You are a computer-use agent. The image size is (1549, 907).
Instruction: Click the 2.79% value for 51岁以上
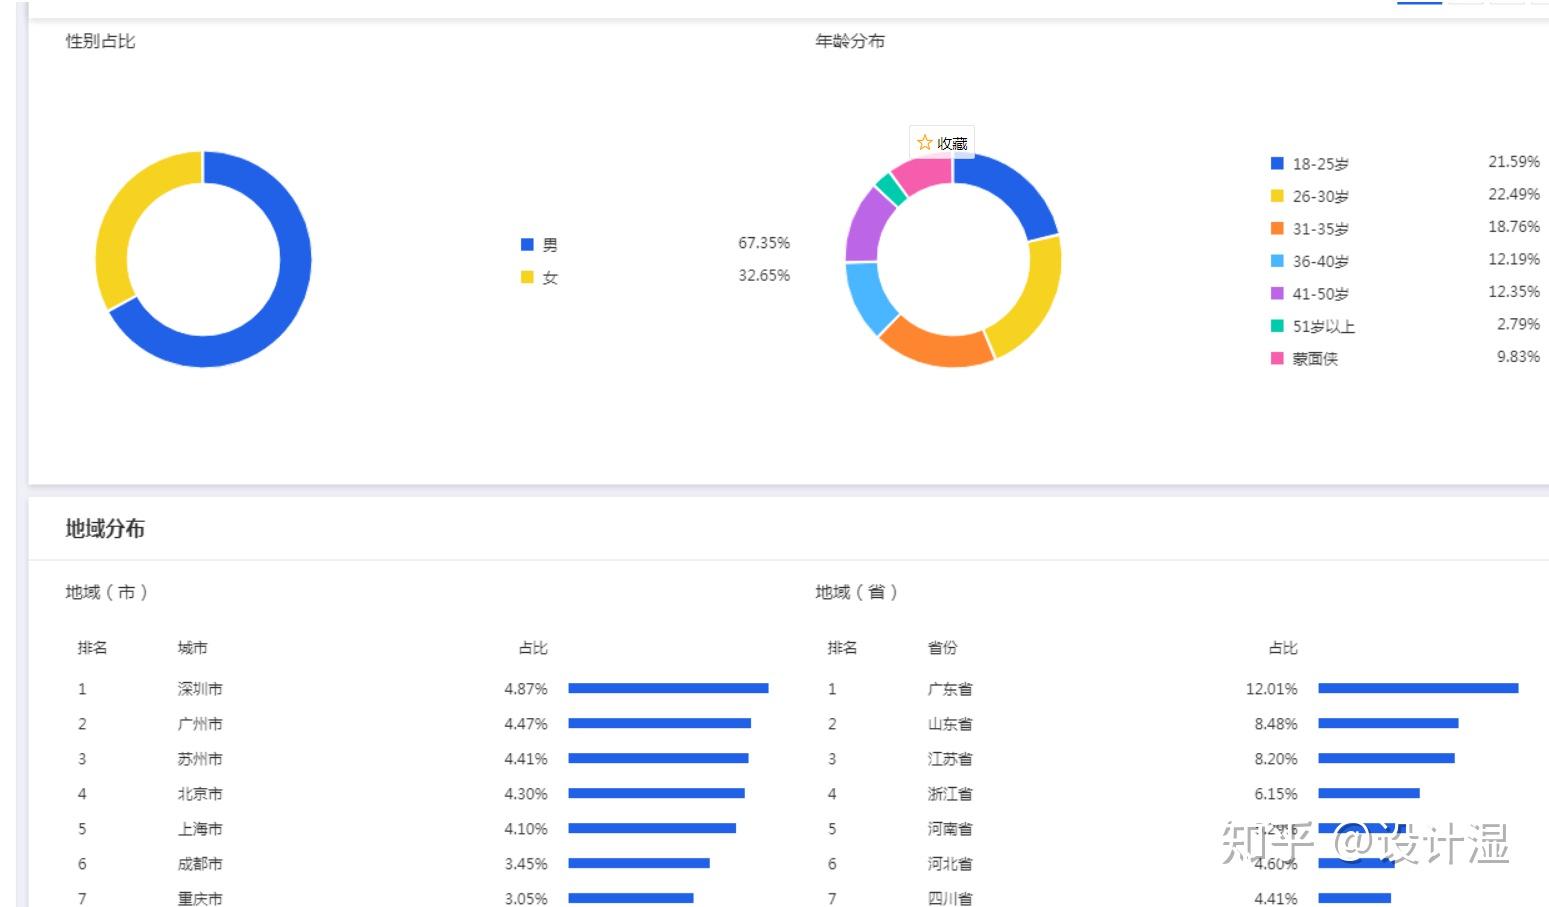(1518, 324)
